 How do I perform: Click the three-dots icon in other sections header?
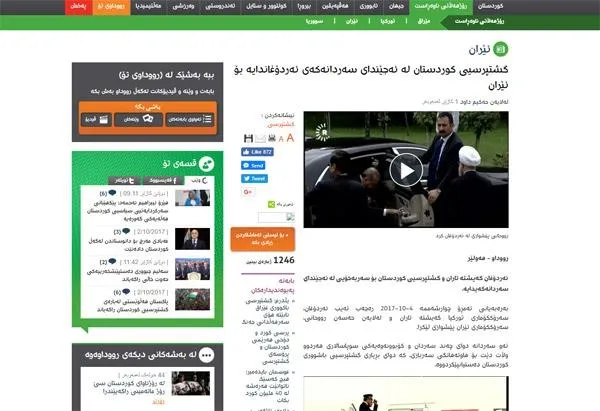[x=207, y=355]
